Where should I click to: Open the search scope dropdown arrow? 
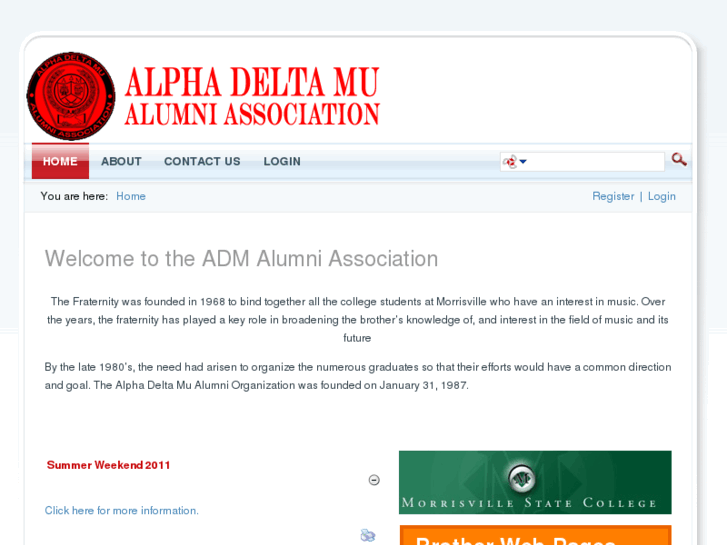(523, 161)
